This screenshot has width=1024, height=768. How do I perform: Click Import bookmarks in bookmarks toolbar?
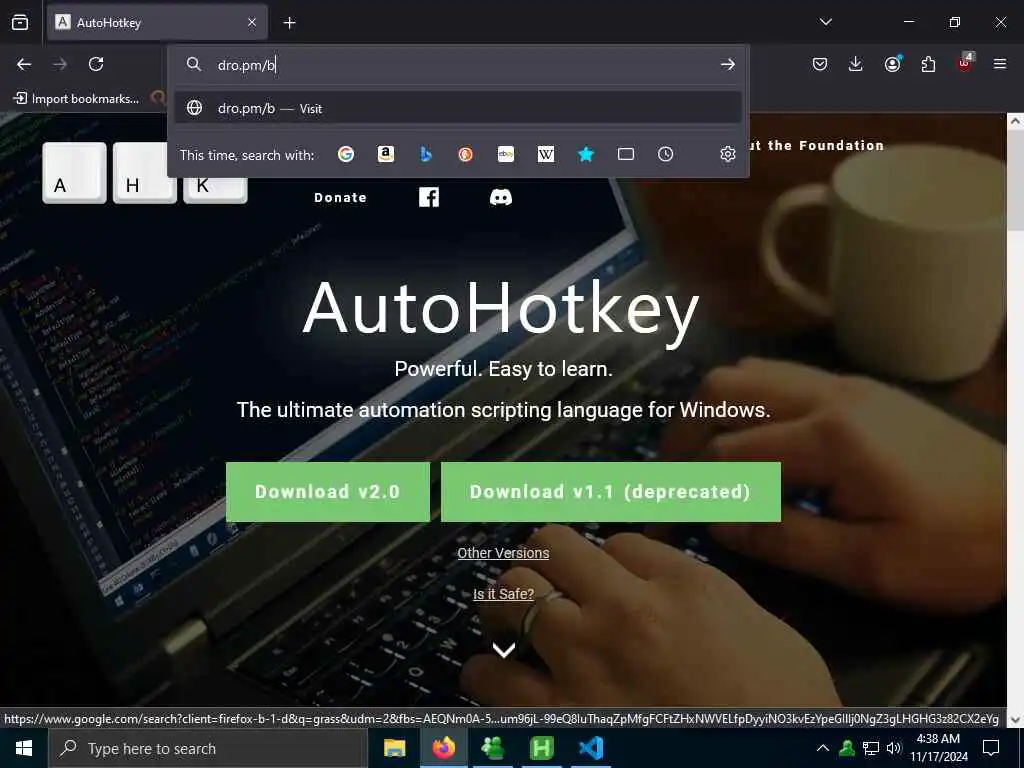tap(76, 99)
